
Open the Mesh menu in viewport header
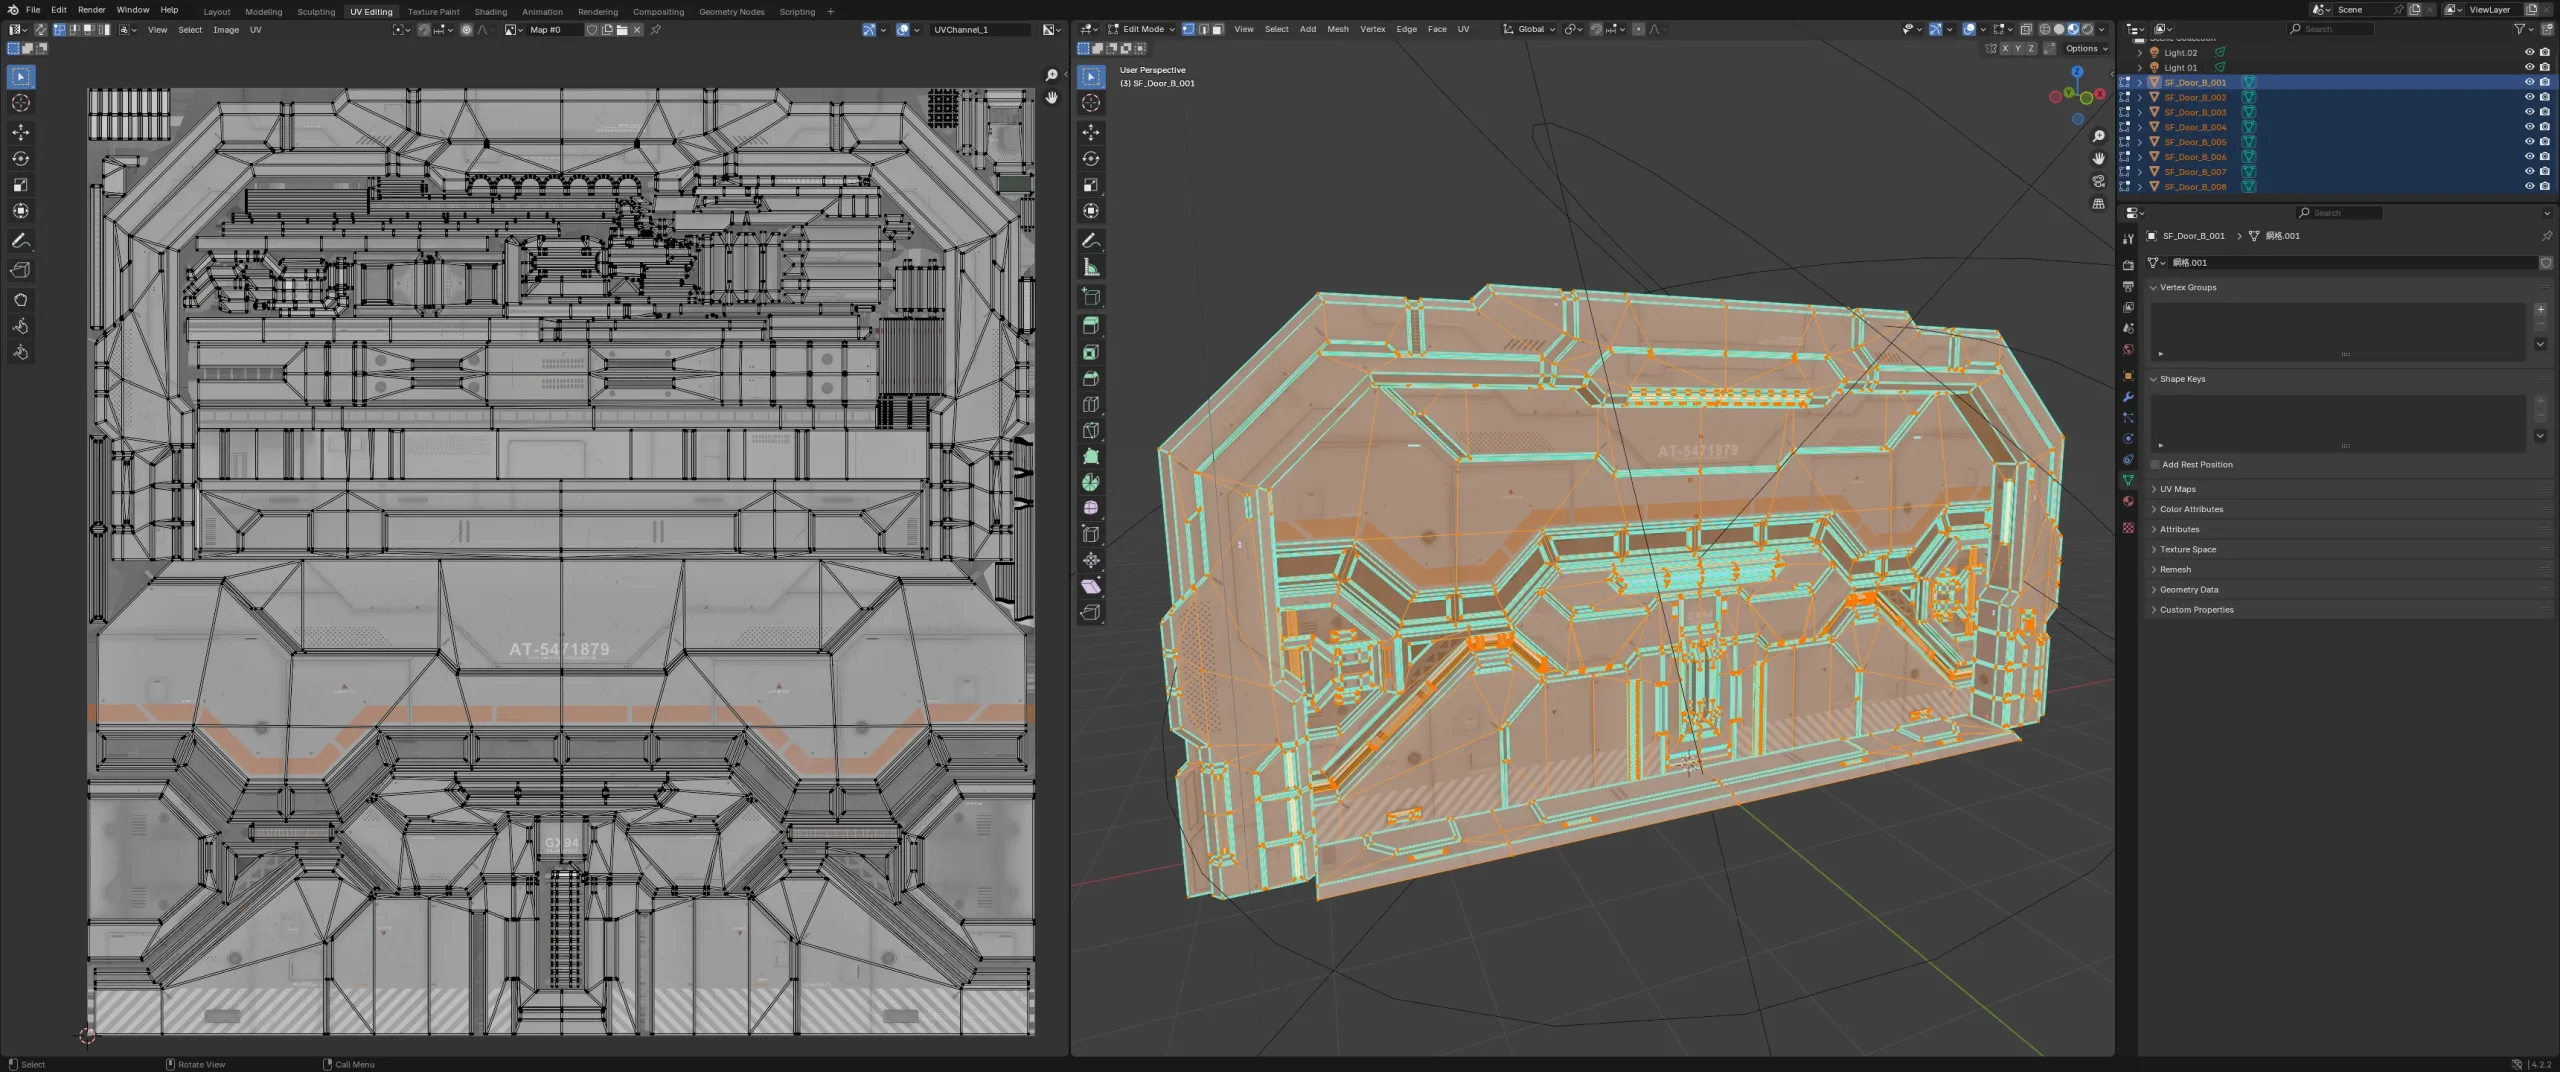point(1337,29)
